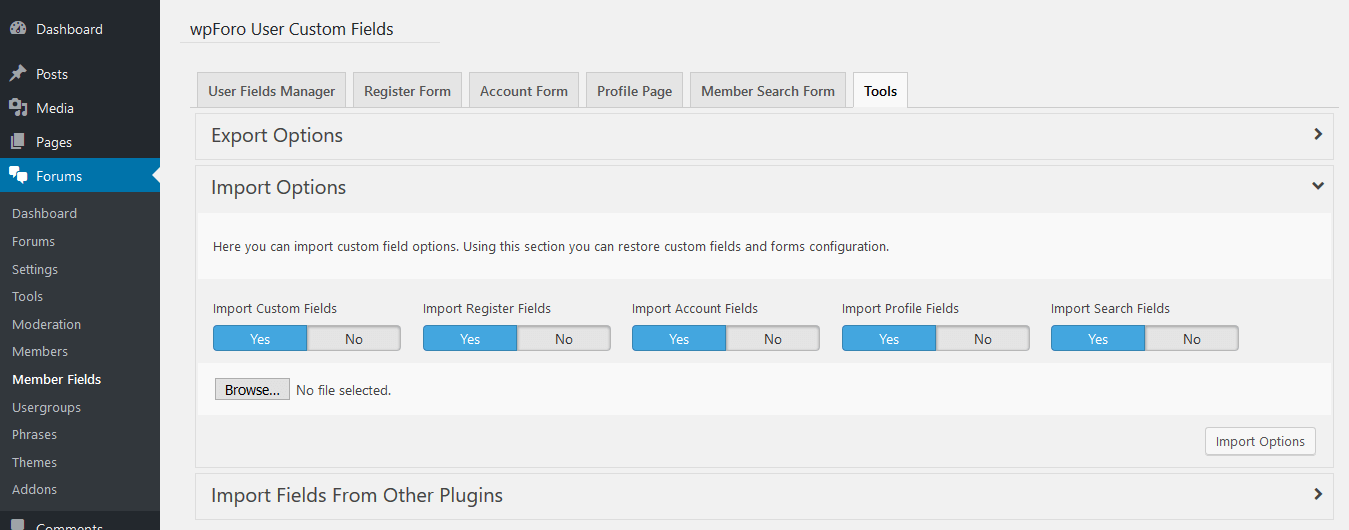The image size is (1349, 530).
Task: Expand Import Fields From Other Plugins
Action: (x=1318, y=494)
